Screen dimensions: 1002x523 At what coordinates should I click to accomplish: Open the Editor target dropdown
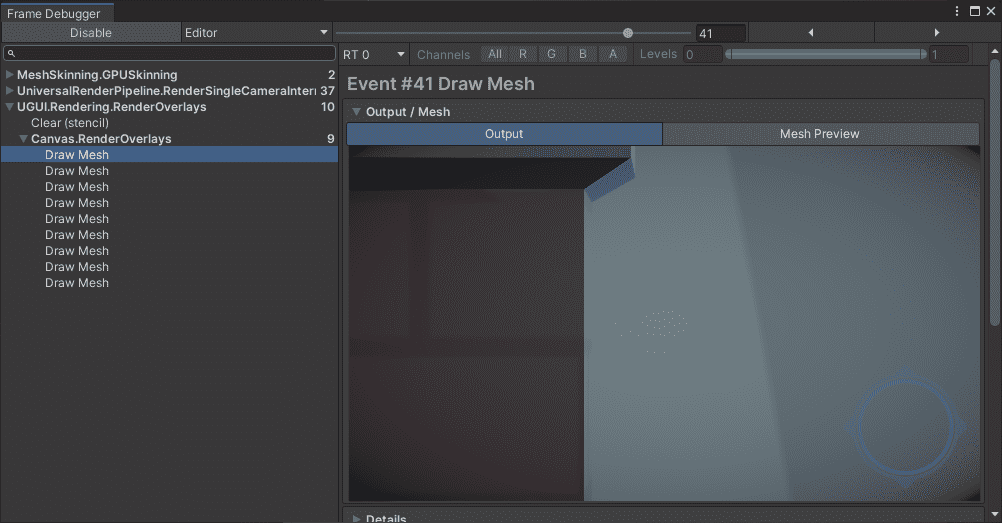pos(256,33)
